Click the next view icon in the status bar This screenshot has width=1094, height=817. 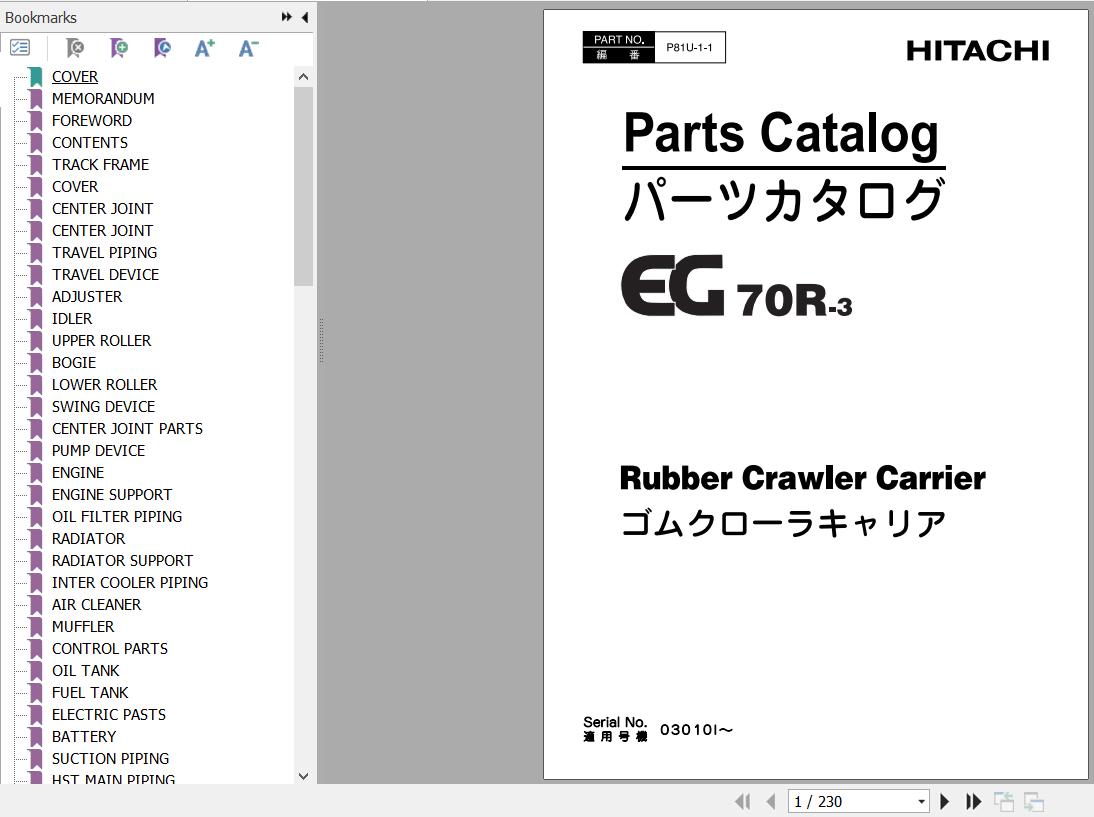[x=1033, y=802]
